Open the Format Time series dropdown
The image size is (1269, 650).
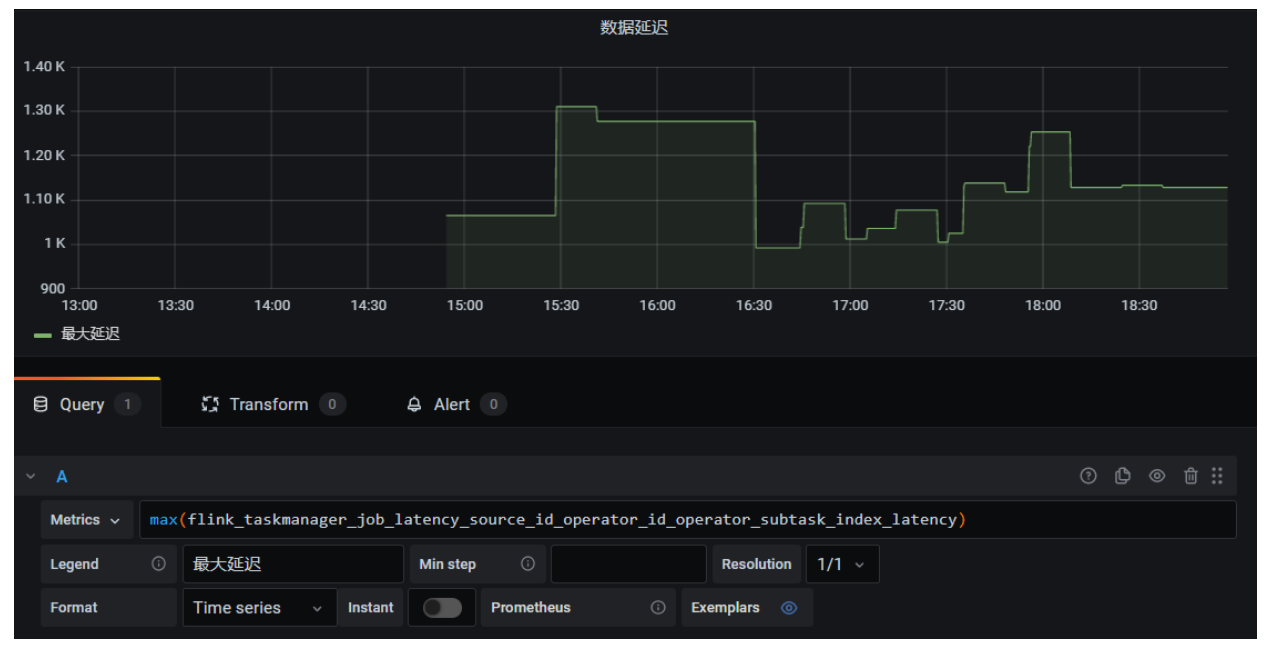tap(258, 607)
